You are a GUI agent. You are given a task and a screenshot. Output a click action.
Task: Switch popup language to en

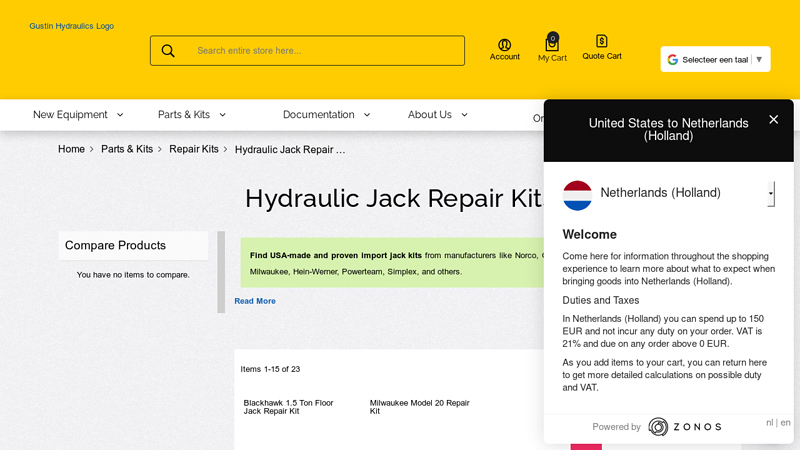785,422
